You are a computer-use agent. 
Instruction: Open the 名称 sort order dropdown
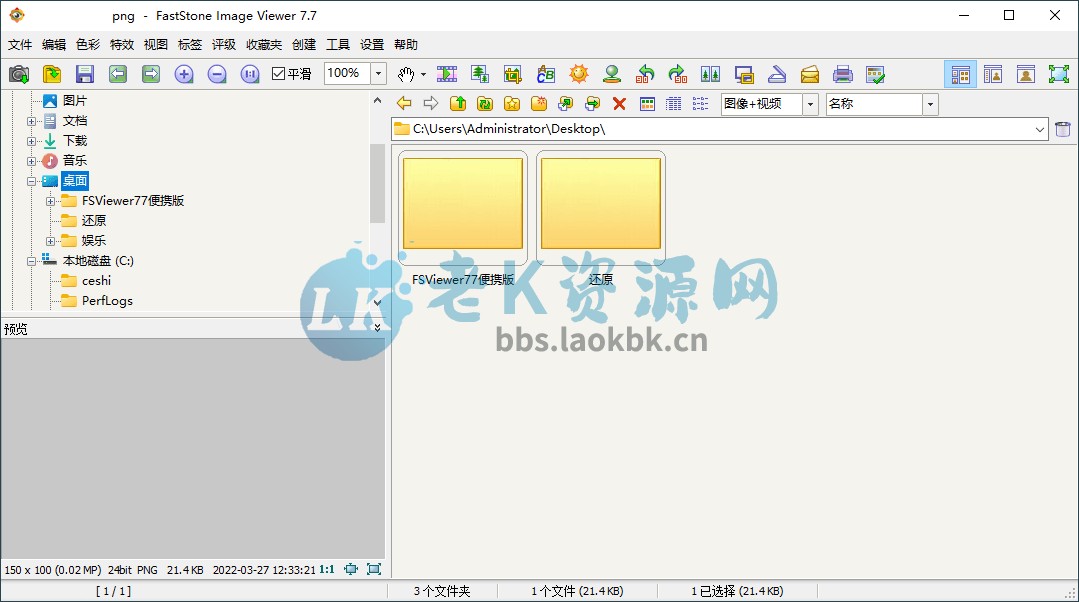930,105
